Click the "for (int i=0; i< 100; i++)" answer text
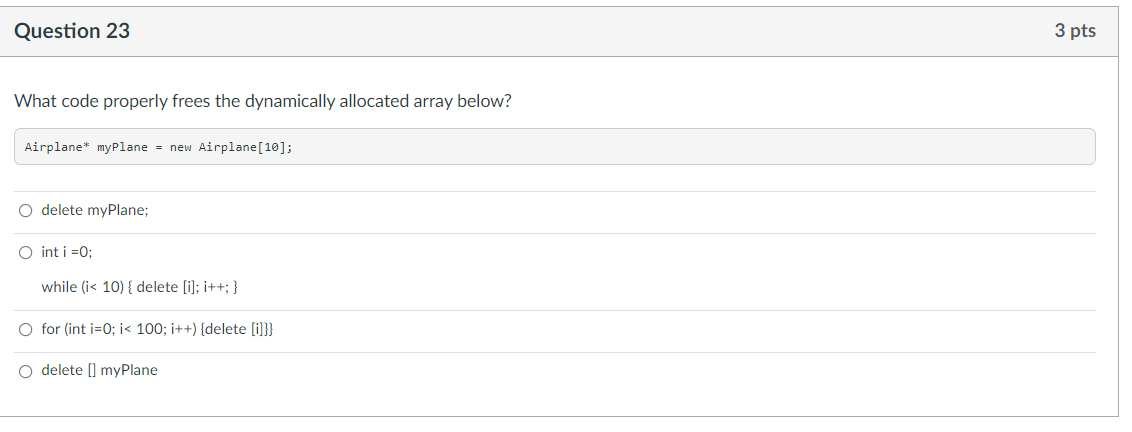This screenshot has height=432, width=1132. pos(157,329)
